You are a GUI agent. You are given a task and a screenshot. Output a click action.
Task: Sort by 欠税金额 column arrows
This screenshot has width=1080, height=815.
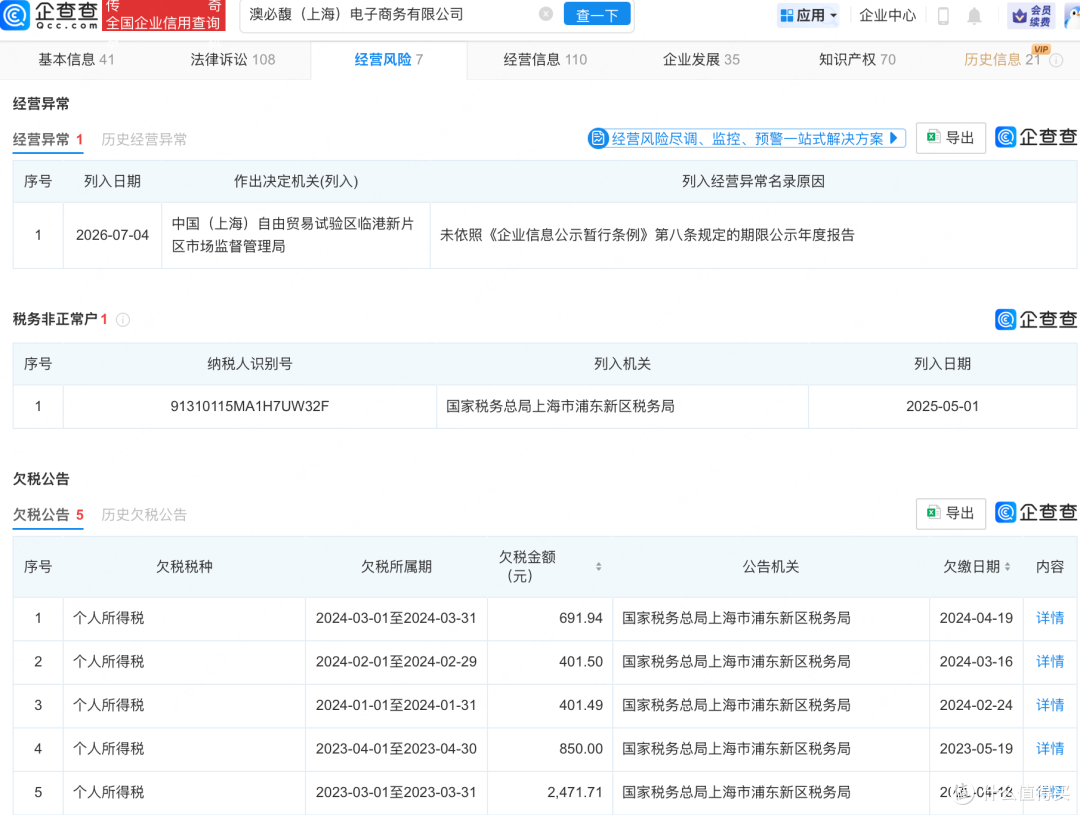point(599,566)
